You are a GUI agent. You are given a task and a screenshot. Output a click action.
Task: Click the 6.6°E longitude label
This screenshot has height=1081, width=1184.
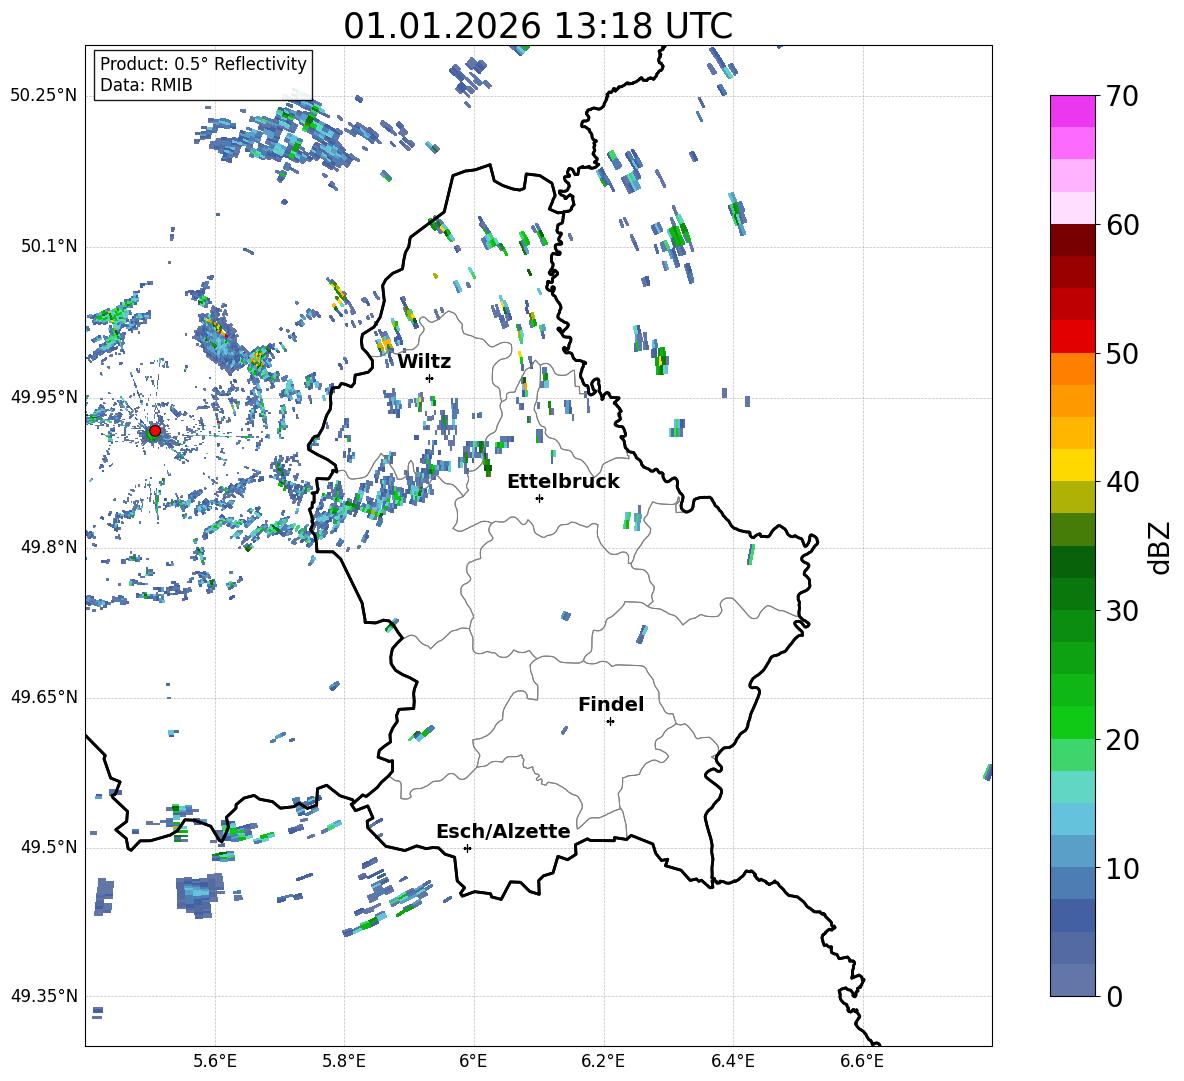tap(862, 1062)
